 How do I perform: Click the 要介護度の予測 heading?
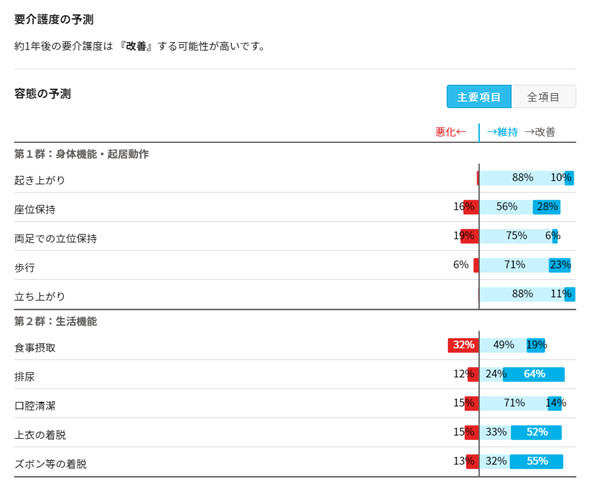coord(54,20)
